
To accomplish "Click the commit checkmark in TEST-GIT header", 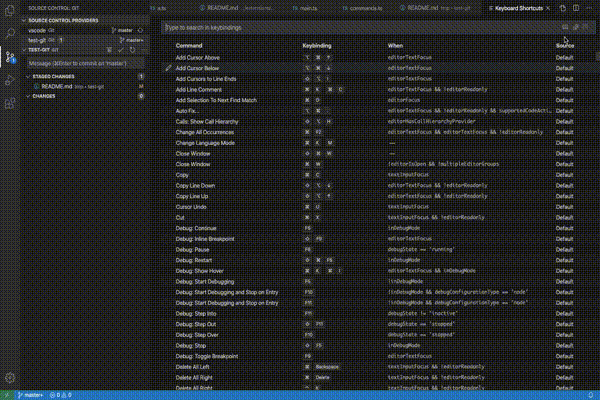I will 121,50.
